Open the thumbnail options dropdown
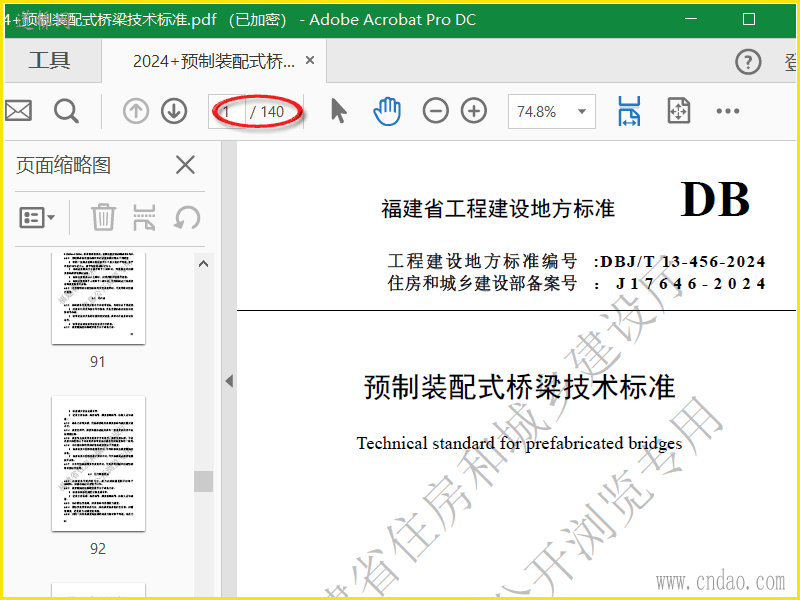 coord(37,217)
